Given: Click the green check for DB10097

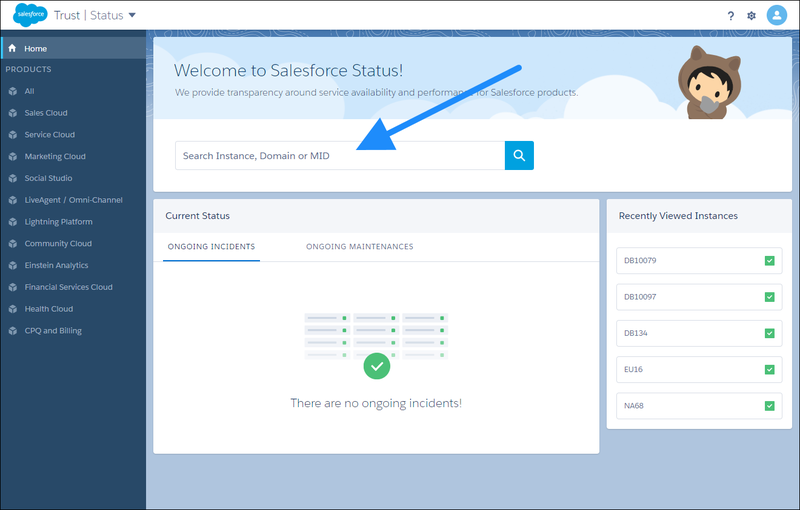Looking at the screenshot, I should click(770, 297).
